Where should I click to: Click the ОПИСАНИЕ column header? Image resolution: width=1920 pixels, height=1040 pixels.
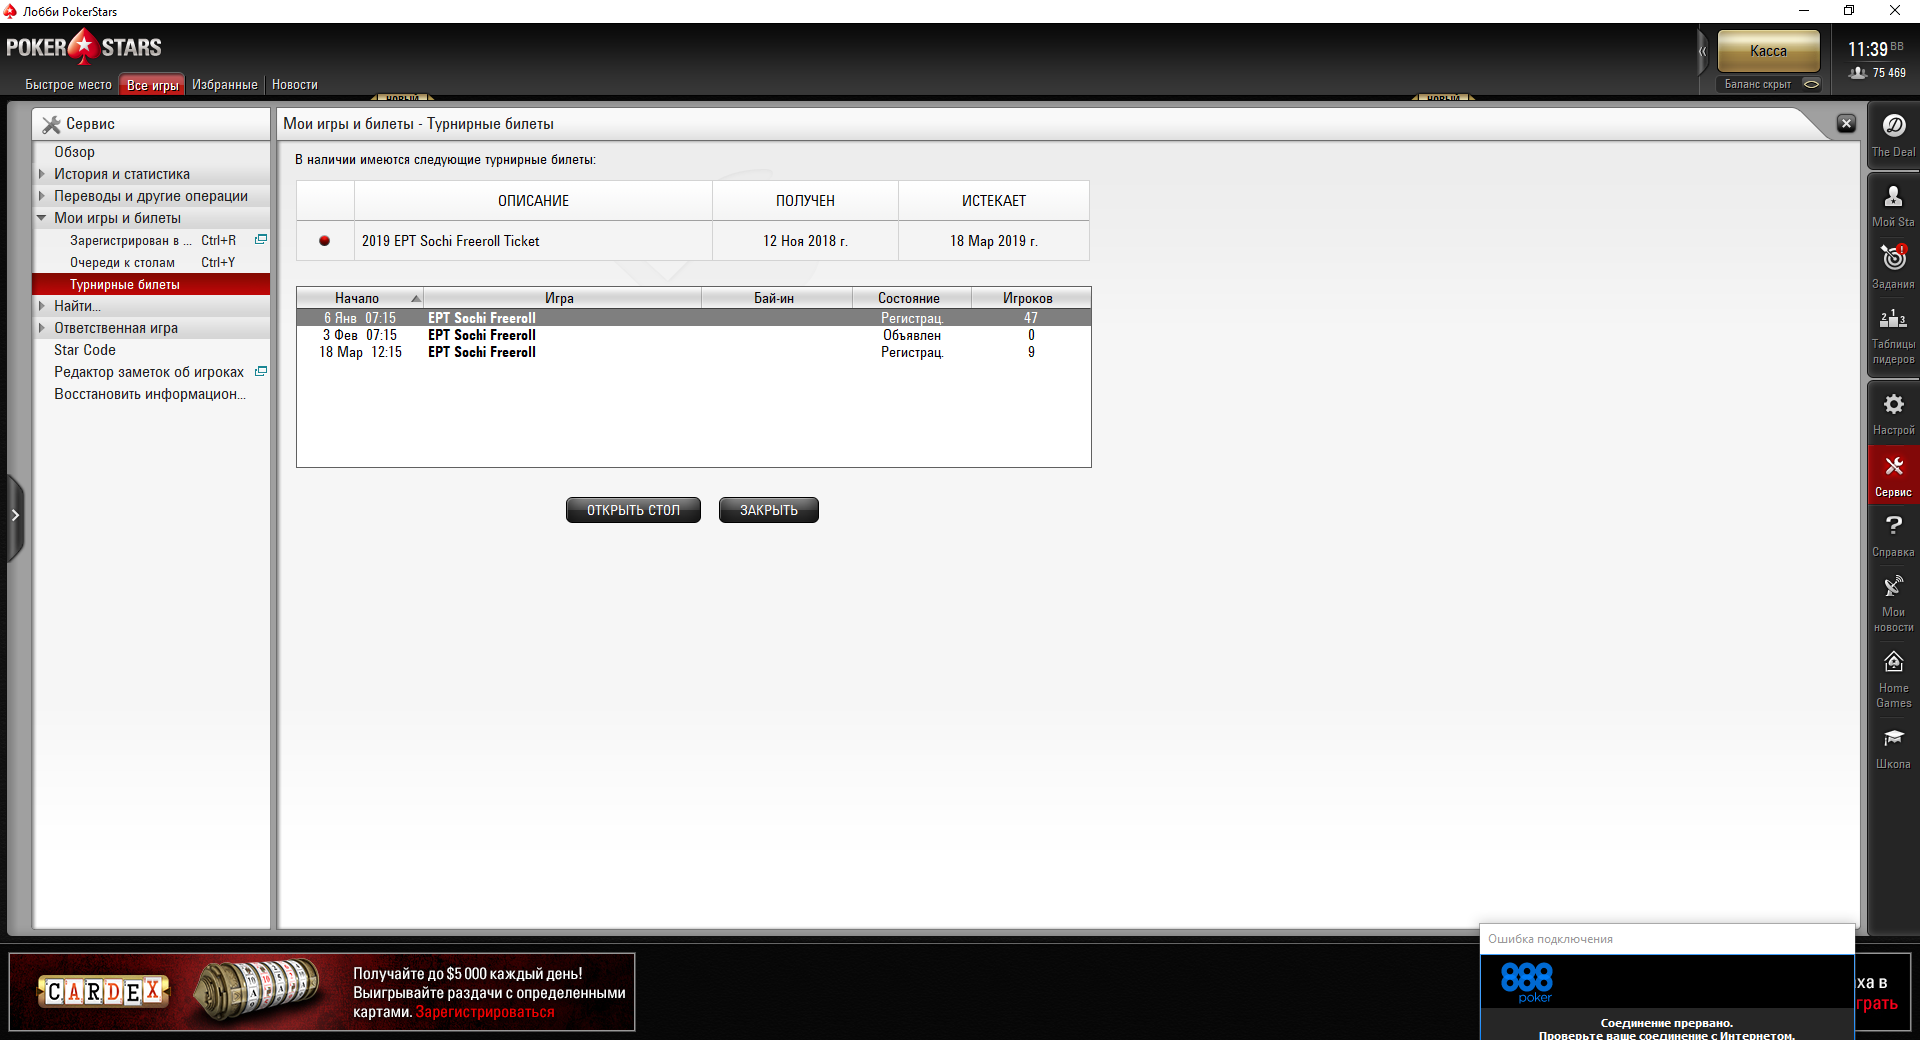tap(534, 201)
